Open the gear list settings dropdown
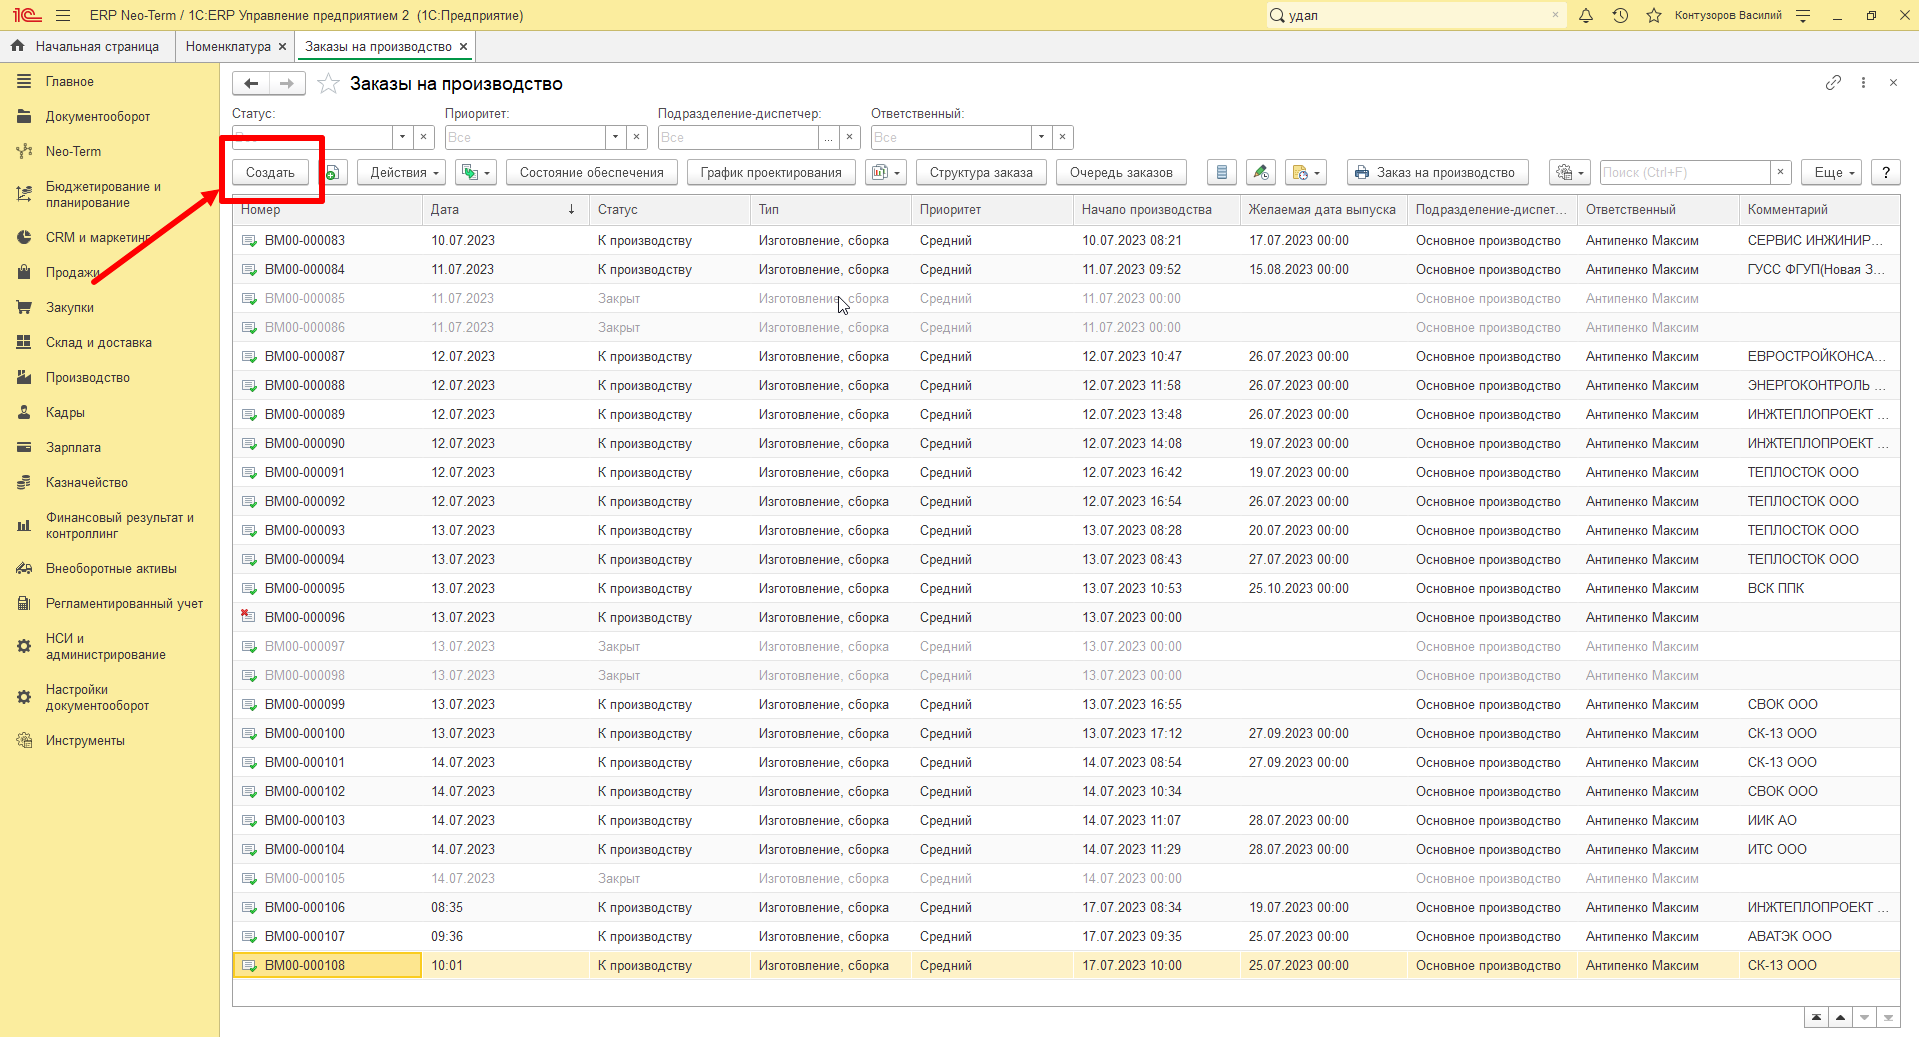Screen dimensions: 1919x1037 click(x=1569, y=173)
